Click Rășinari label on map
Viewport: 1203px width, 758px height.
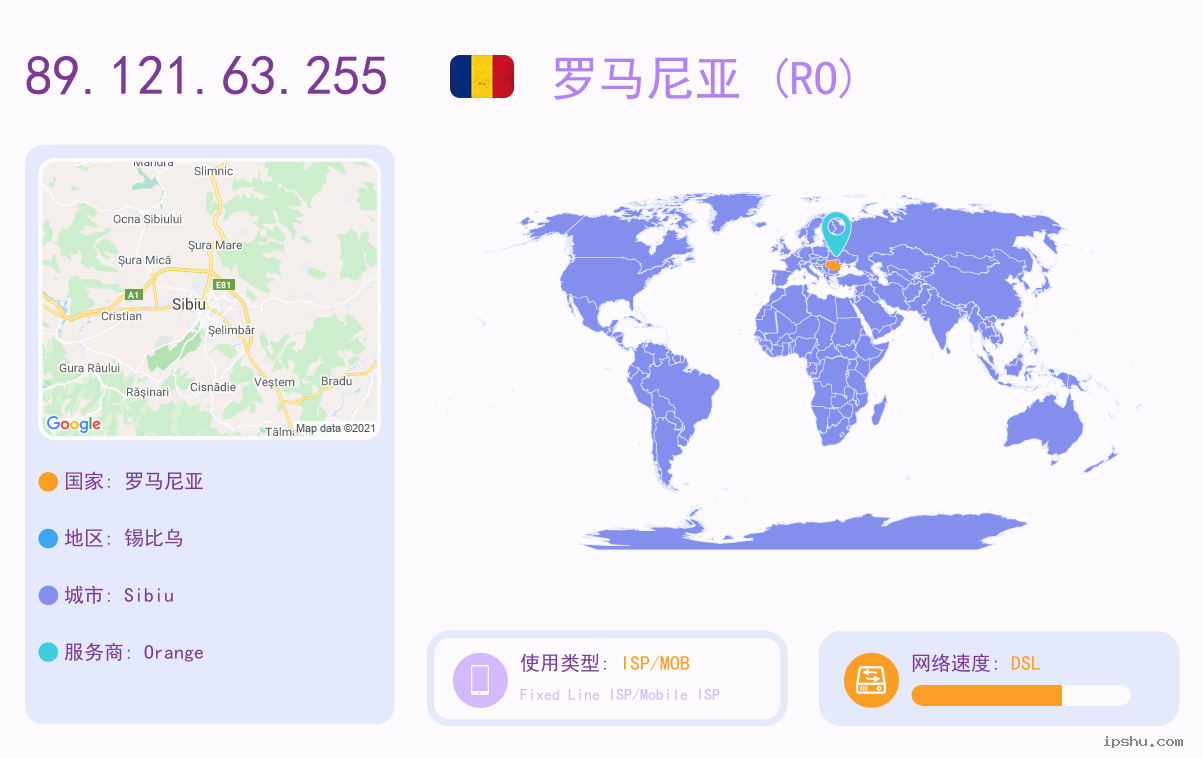click(147, 392)
